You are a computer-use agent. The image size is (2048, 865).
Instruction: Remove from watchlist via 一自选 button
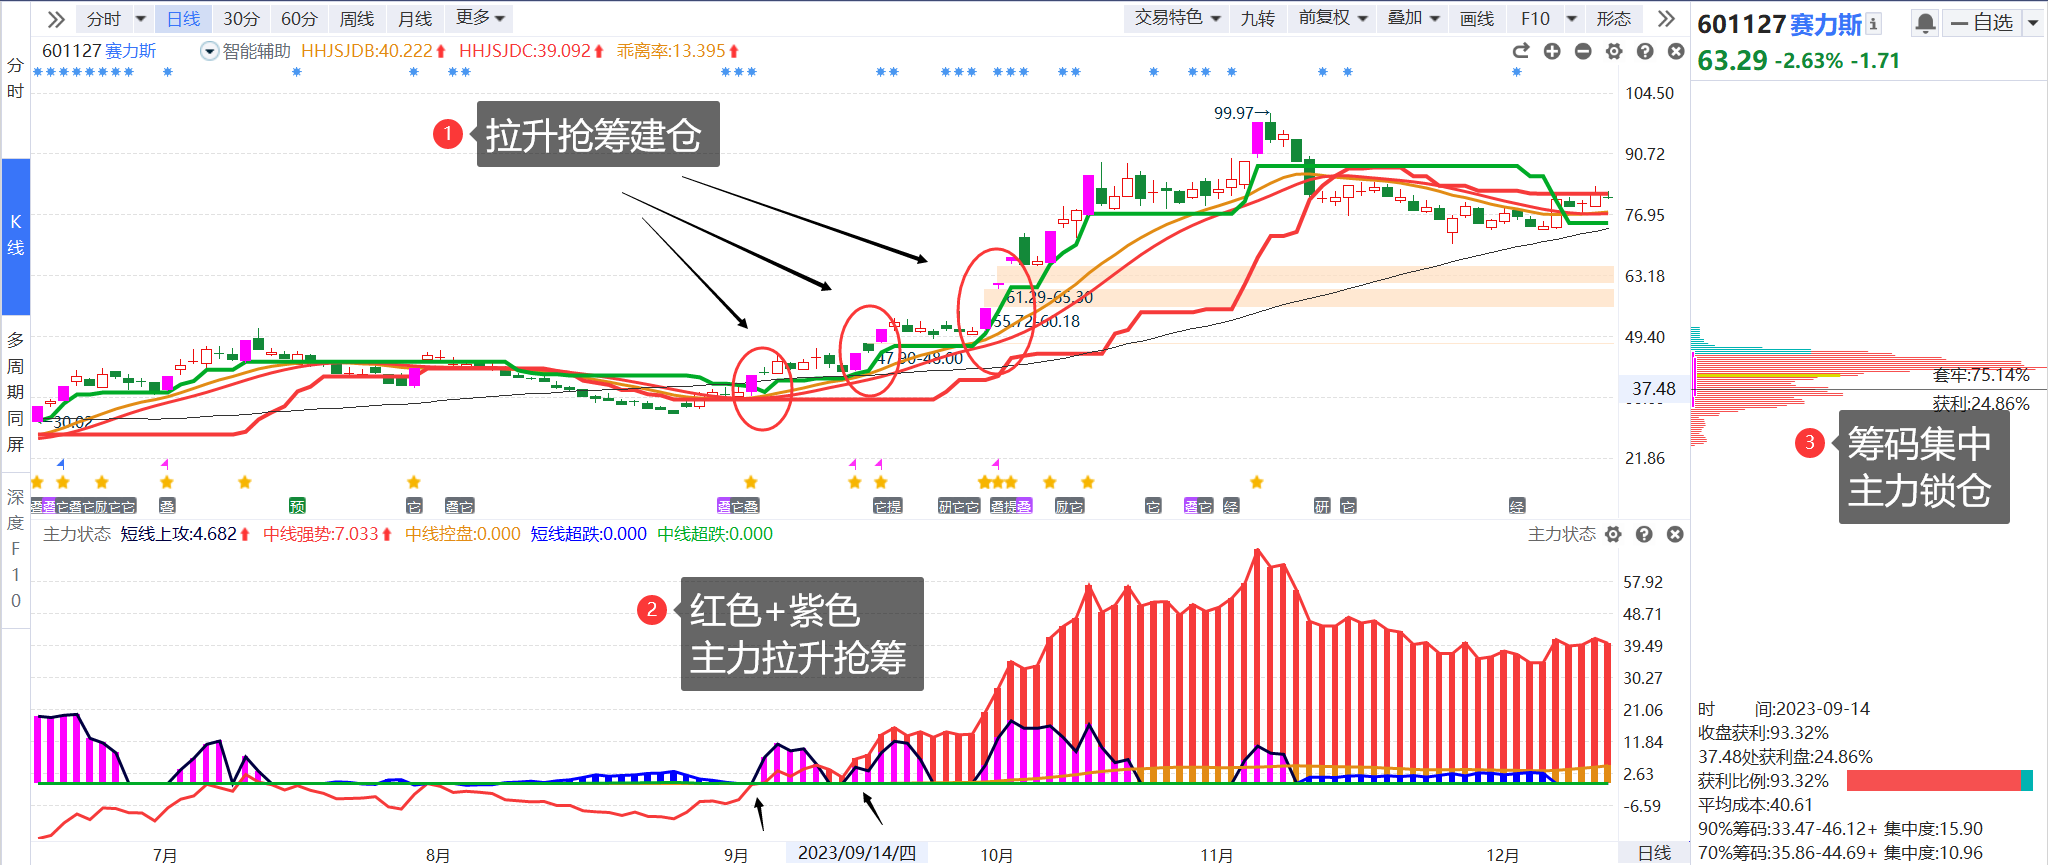coord(1981,23)
